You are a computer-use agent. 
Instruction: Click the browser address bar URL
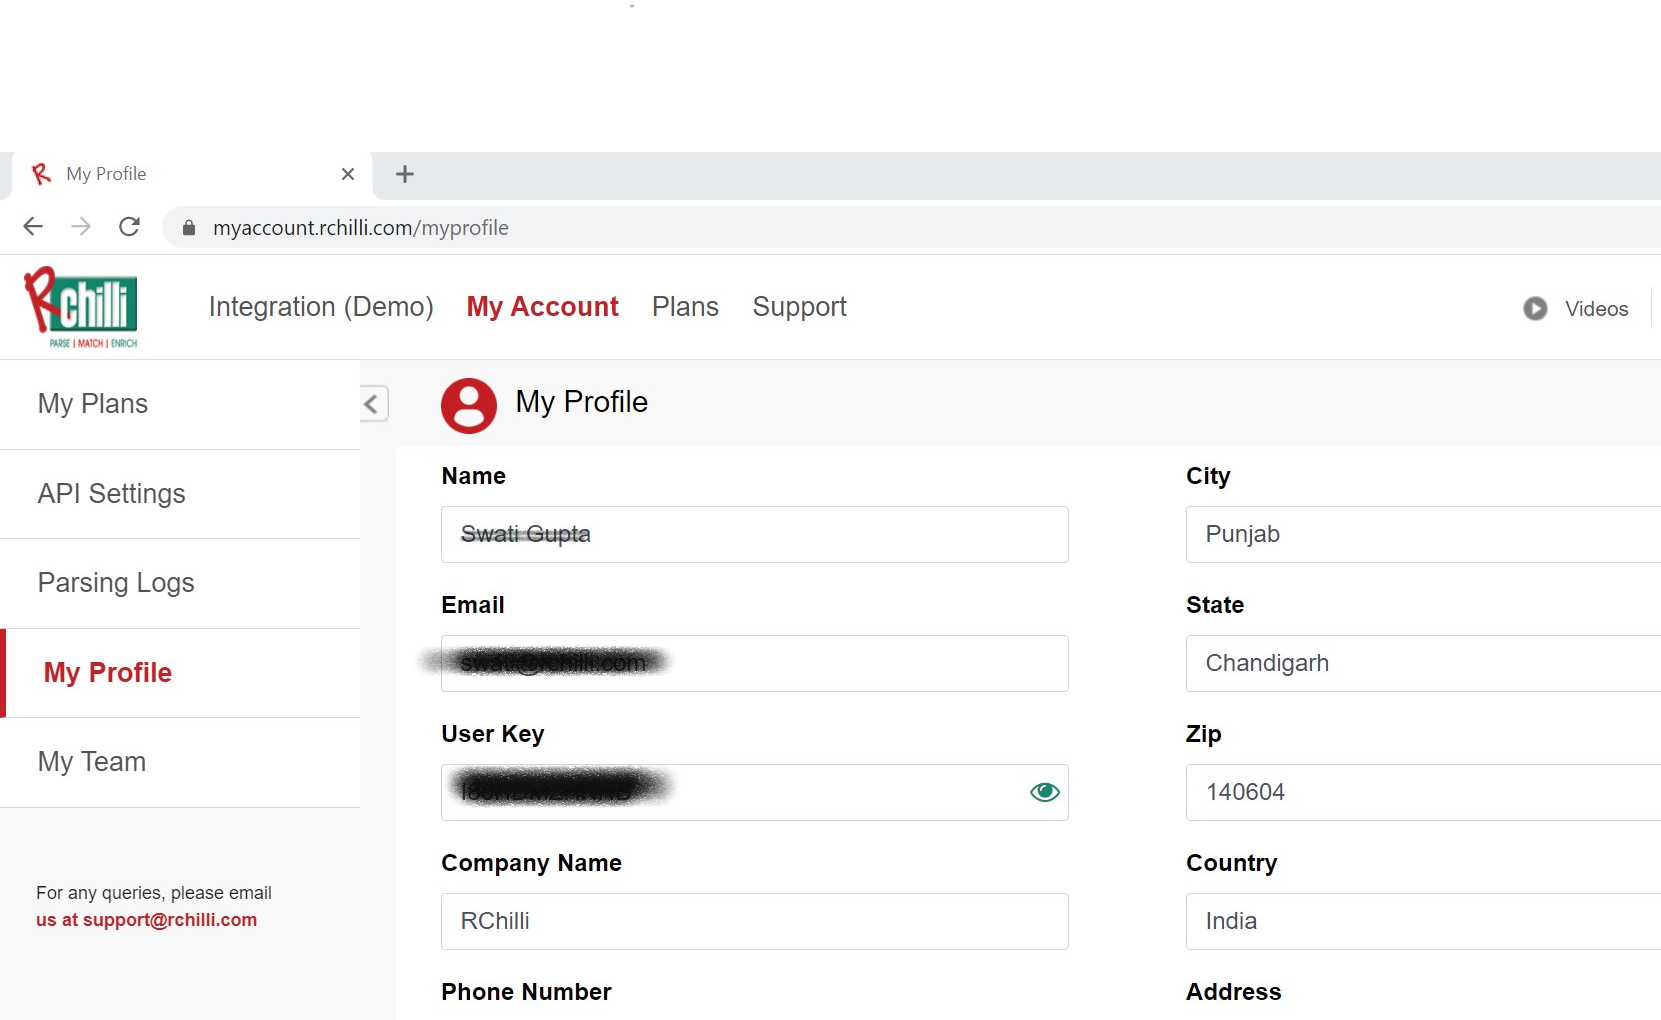pyautogui.click(x=360, y=228)
